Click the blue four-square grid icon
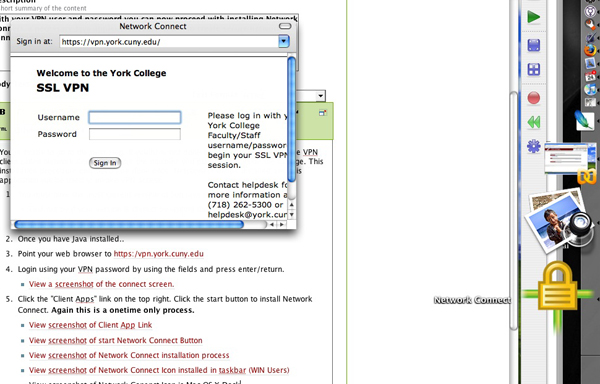The image size is (600, 384). pos(533,69)
